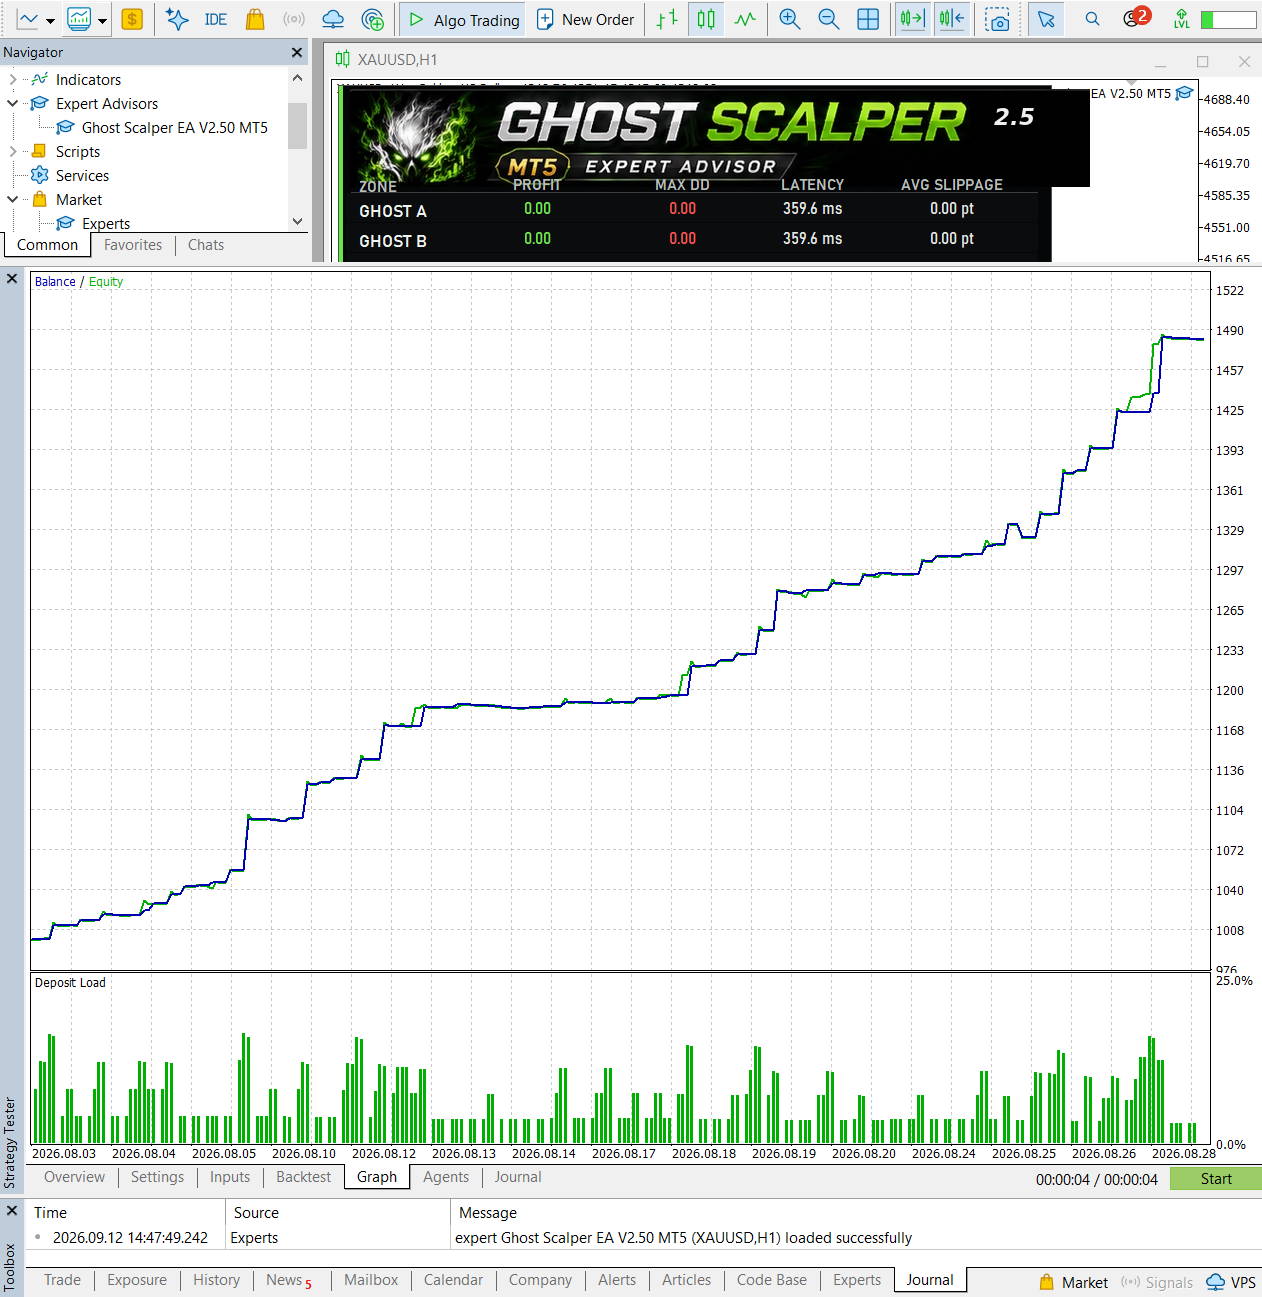Open the AI assistant sparkle icon
The height and width of the screenshot is (1297, 1262).
177,19
